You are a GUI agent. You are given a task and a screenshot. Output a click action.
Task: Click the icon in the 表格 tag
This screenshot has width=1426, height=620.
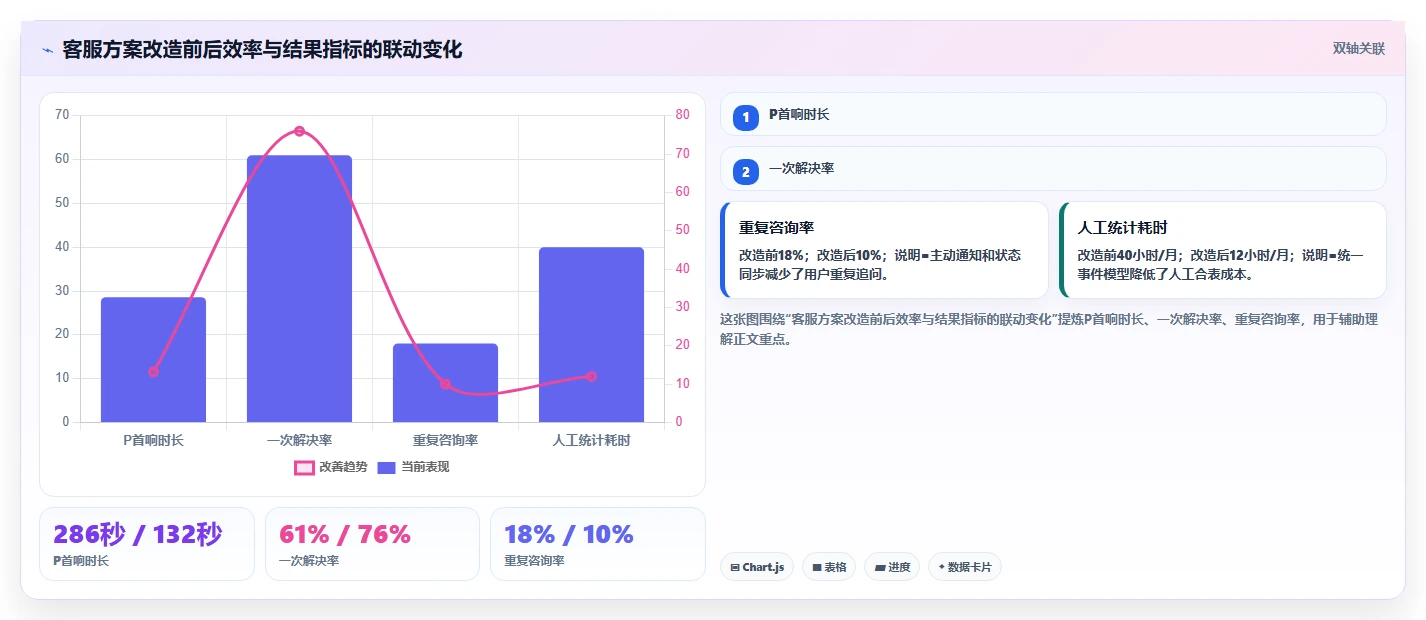click(x=817, y=568)
